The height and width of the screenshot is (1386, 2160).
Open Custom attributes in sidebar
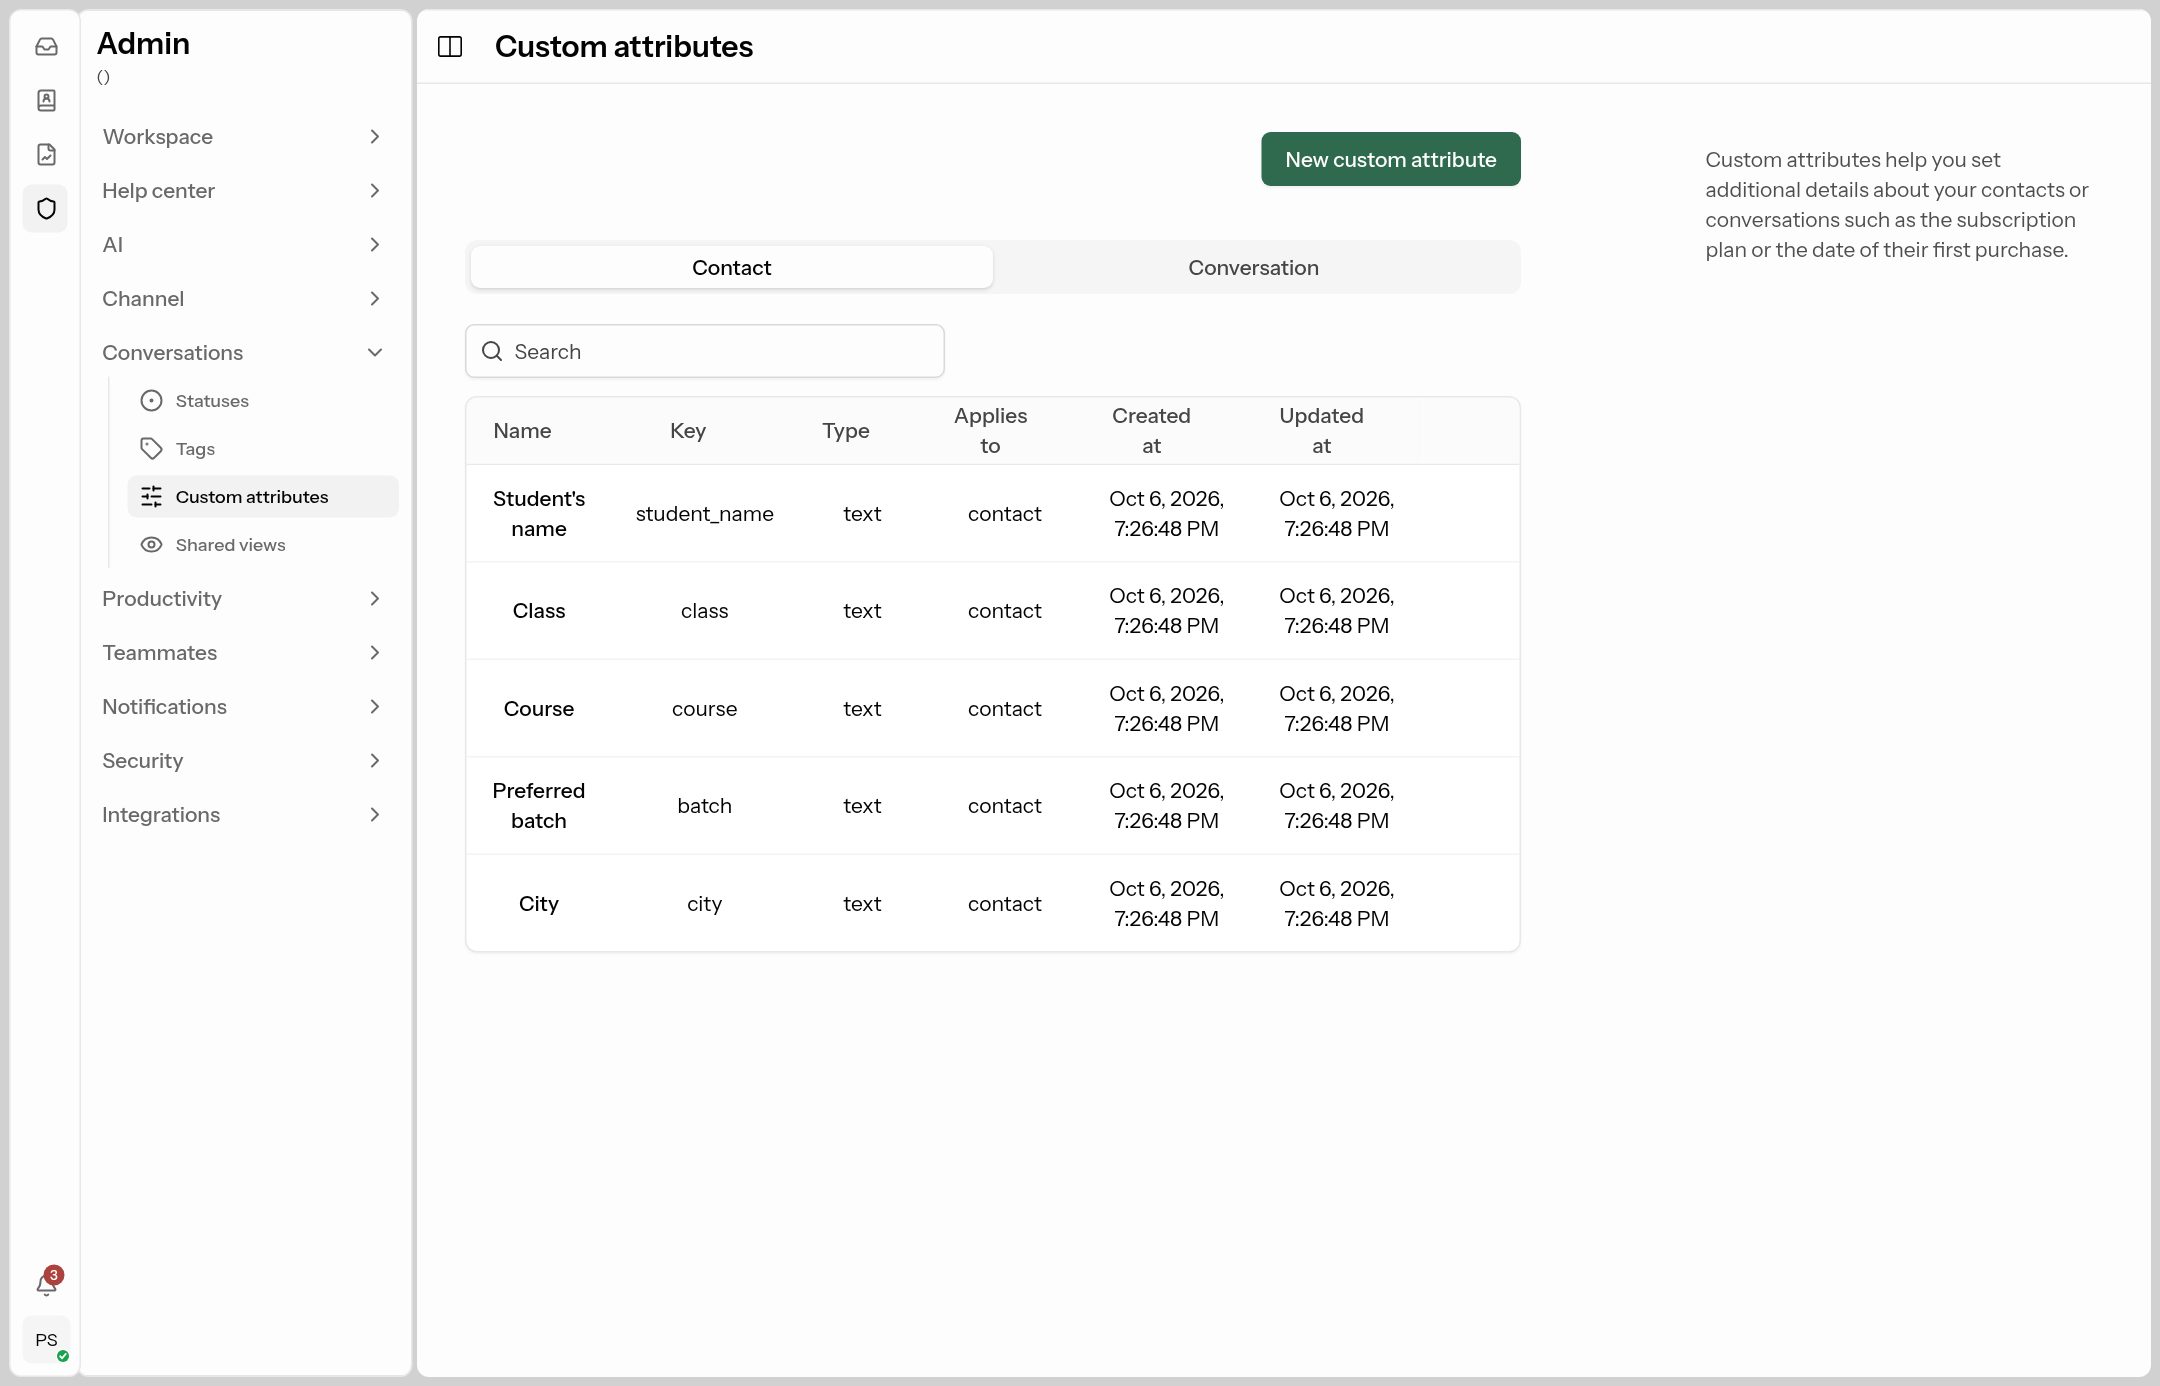pos(262,497)
